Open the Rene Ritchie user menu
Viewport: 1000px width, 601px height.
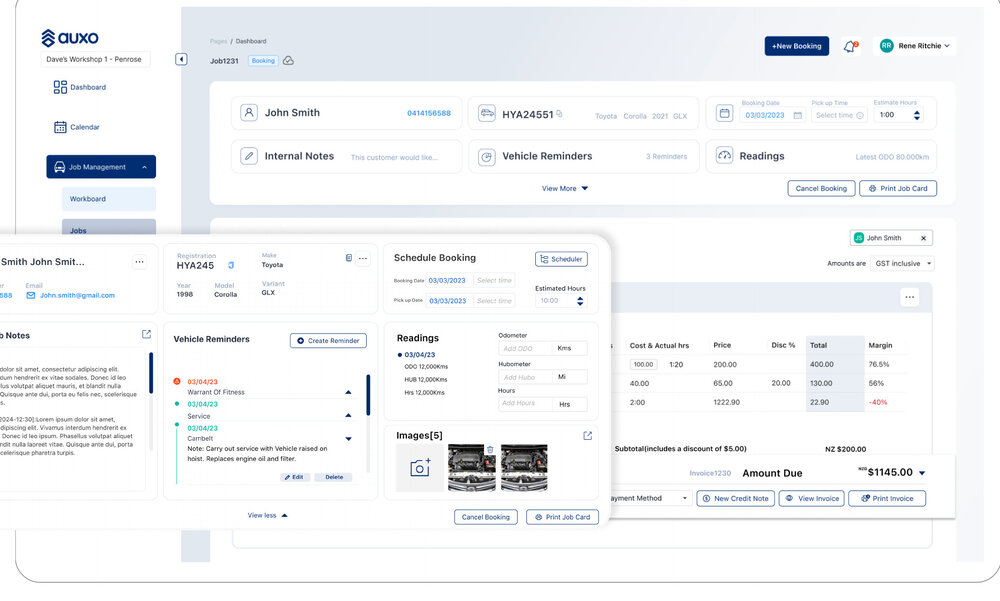[x=915, y=46]
